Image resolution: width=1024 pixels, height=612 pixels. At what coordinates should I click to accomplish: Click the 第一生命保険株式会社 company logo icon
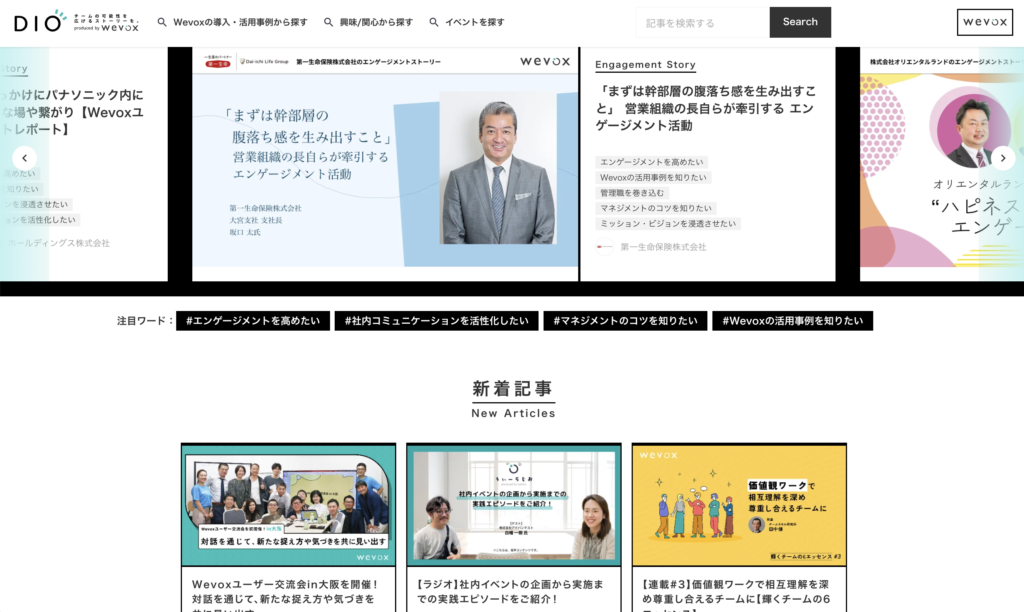click(605, 247)
